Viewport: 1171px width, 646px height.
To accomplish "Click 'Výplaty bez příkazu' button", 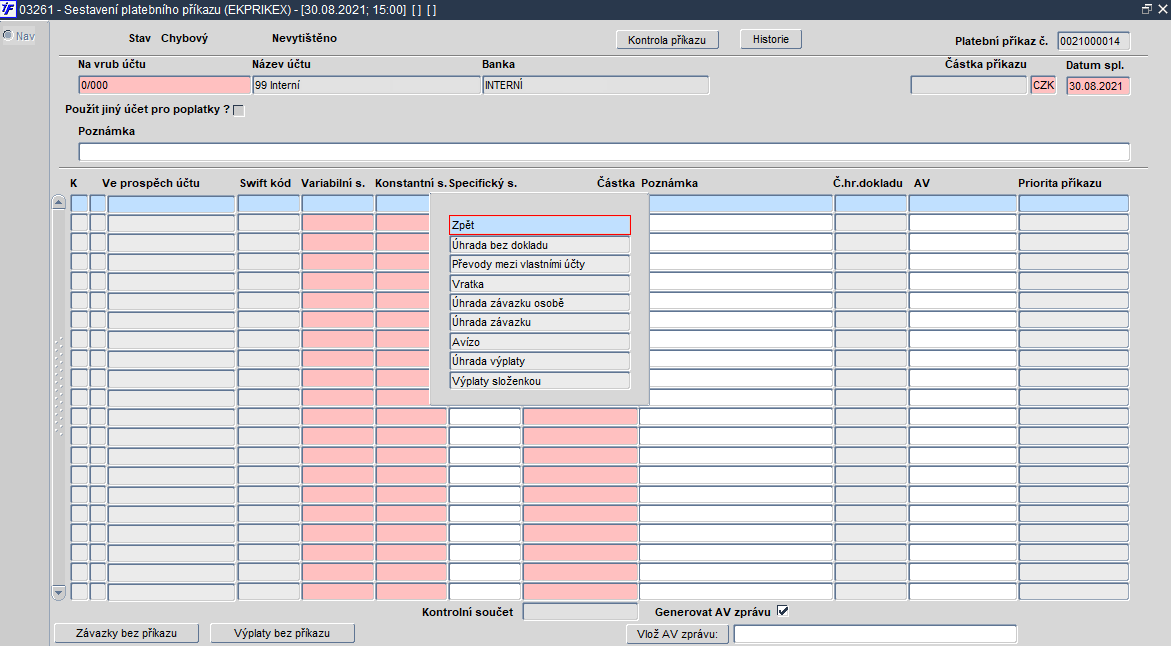I will (282, 633).
